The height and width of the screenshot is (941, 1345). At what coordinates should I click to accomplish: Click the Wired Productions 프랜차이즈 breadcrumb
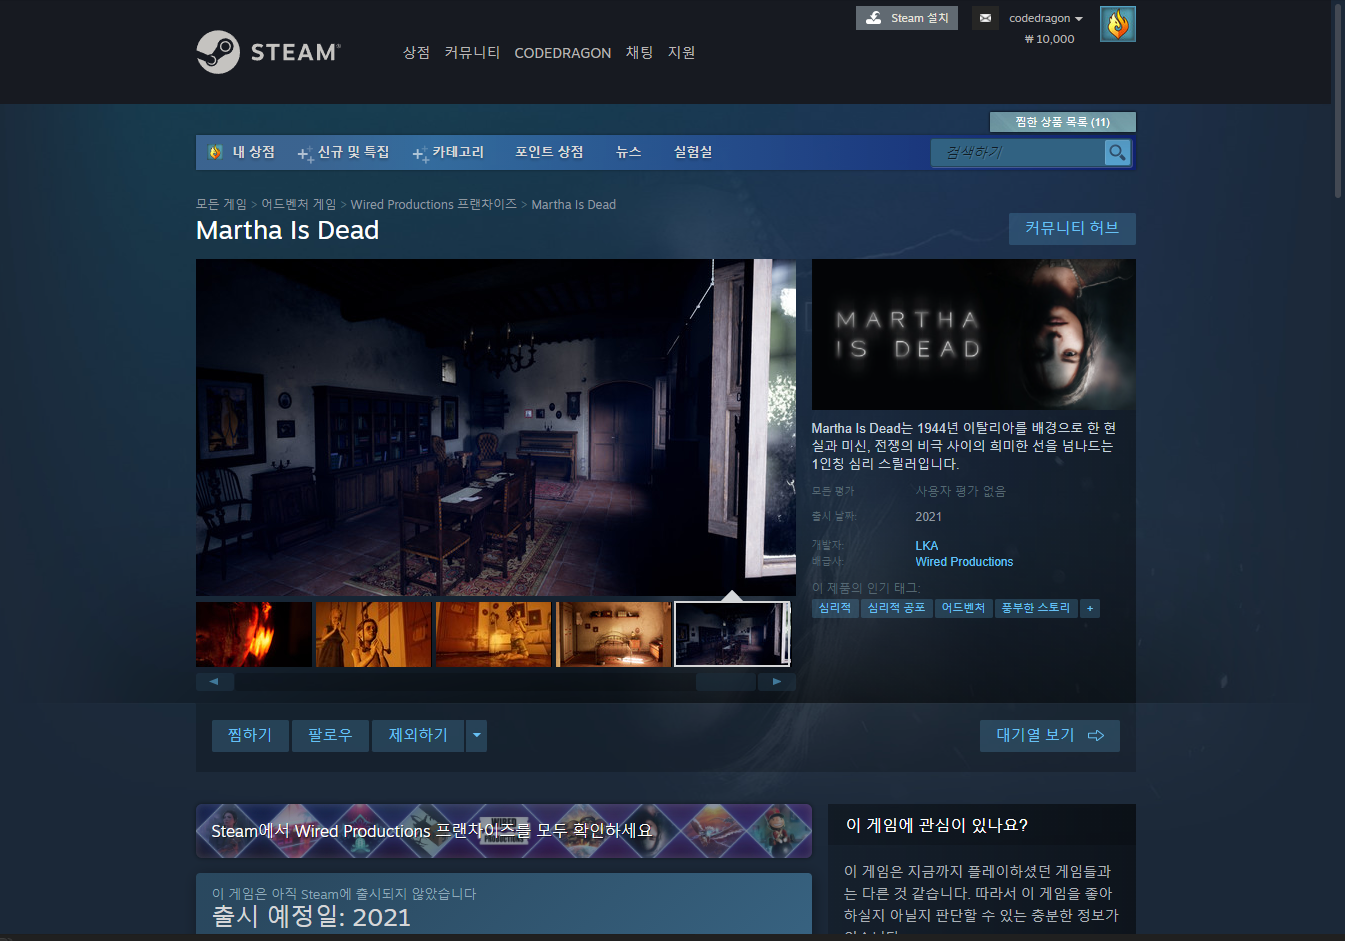click(434, 204)
